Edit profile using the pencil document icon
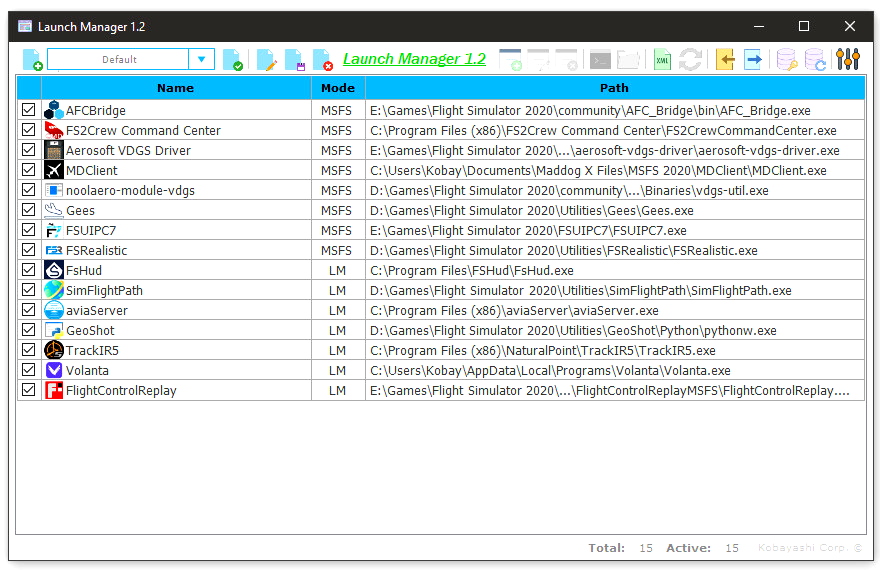 pyautogui.click(x=266, y=59)
